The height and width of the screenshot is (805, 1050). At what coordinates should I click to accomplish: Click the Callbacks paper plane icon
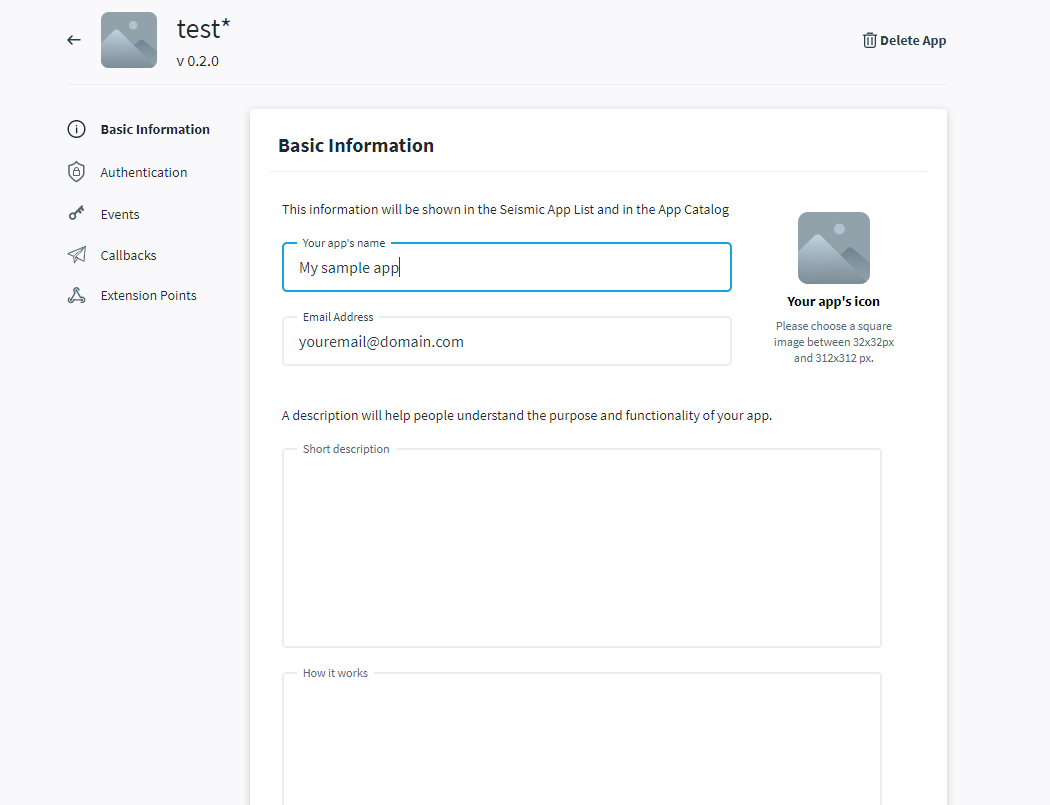pos(76,254)
